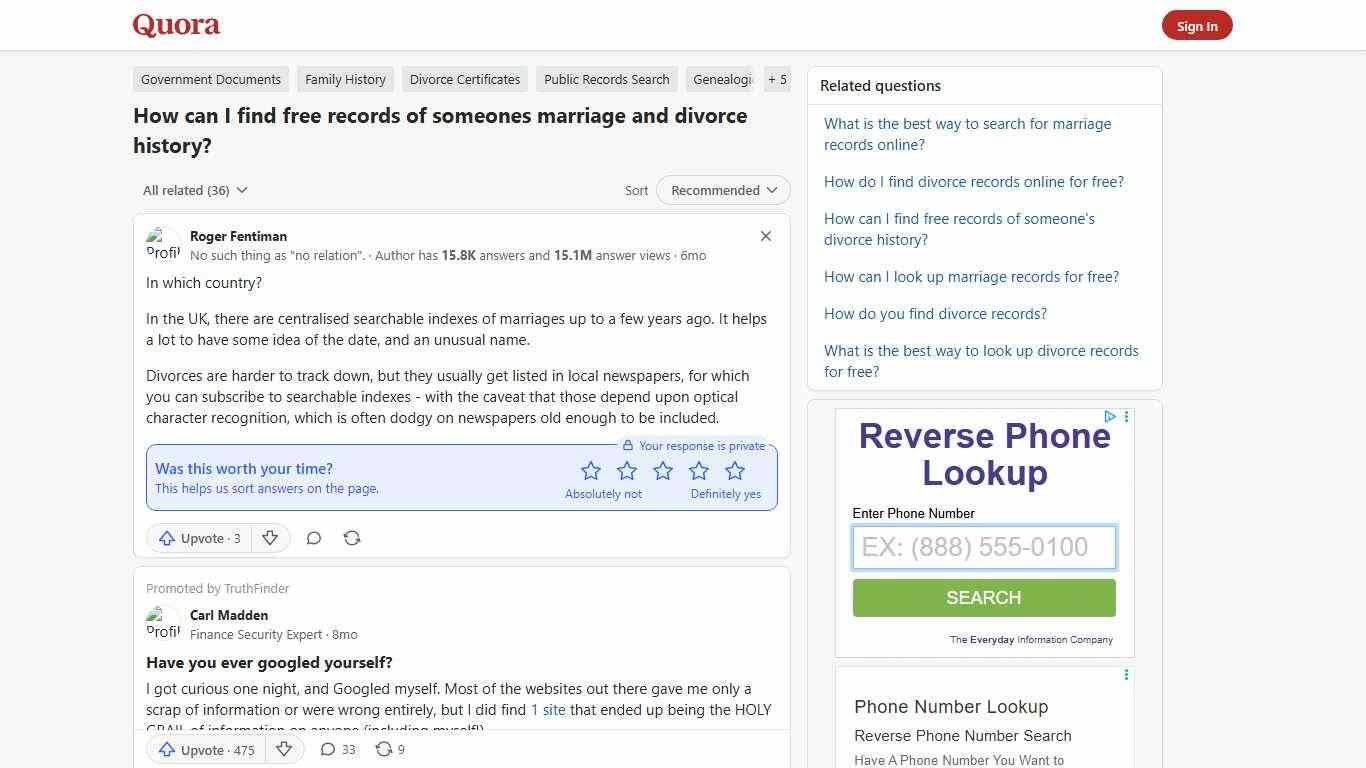Click the Enter Phone Number field
Image resolution: width=1366 pixels, height=768 pixels.
(x=983, y=547)
